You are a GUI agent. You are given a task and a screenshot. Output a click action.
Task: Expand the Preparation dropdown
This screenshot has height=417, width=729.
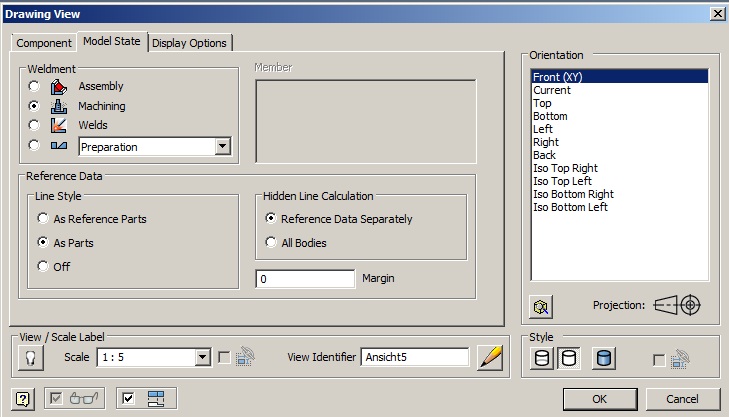click(x=222, y=147)
